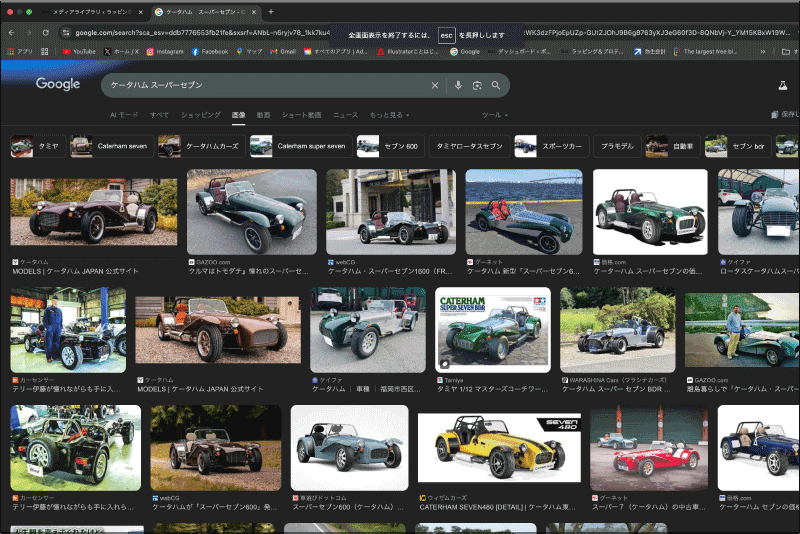Reload the page using the refresh icon
Image resolution: width=800 pixels, height=534 pixels.
click(x=46, y=32)
